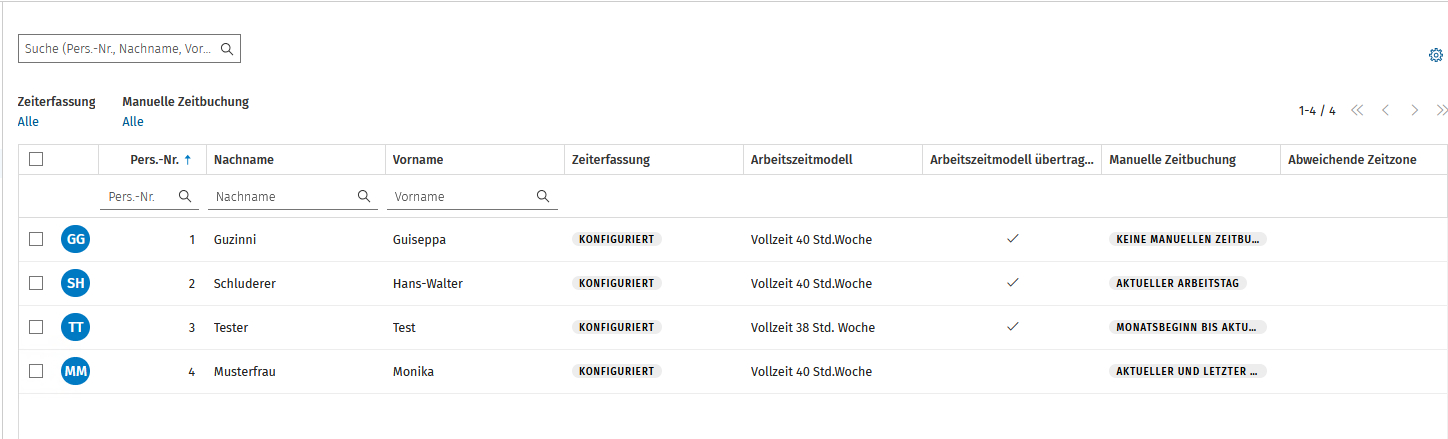Toggle the select-all header checkbox
The height and width of the screenshot is (439, 1448).
coord(36,159)
